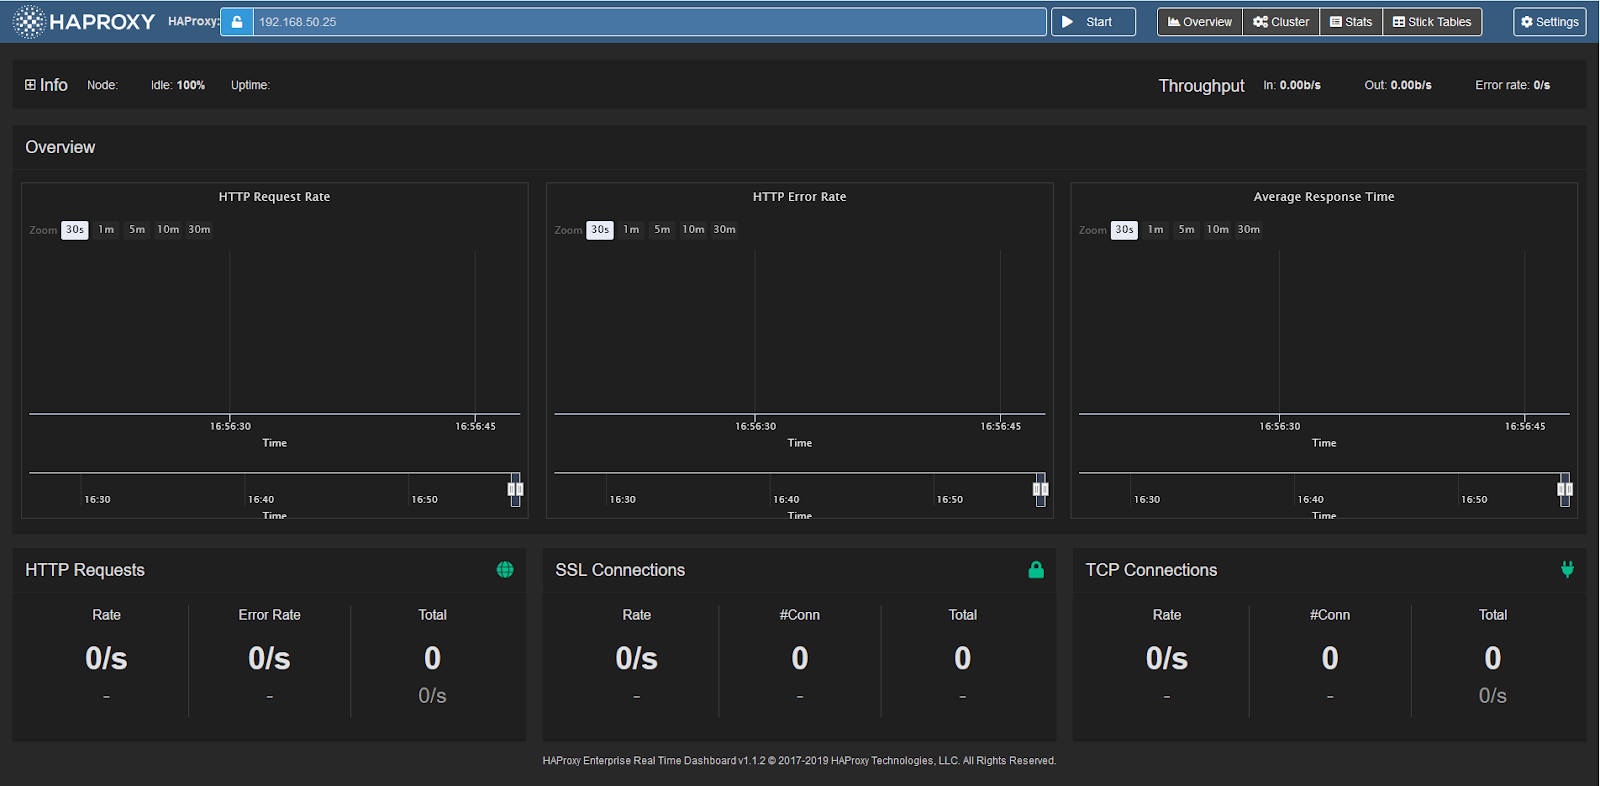The image size is (1600, 786).
Task: Click the green plug icon in TCP Connections
Action: pyautogui.click(x=1567, y=570)
